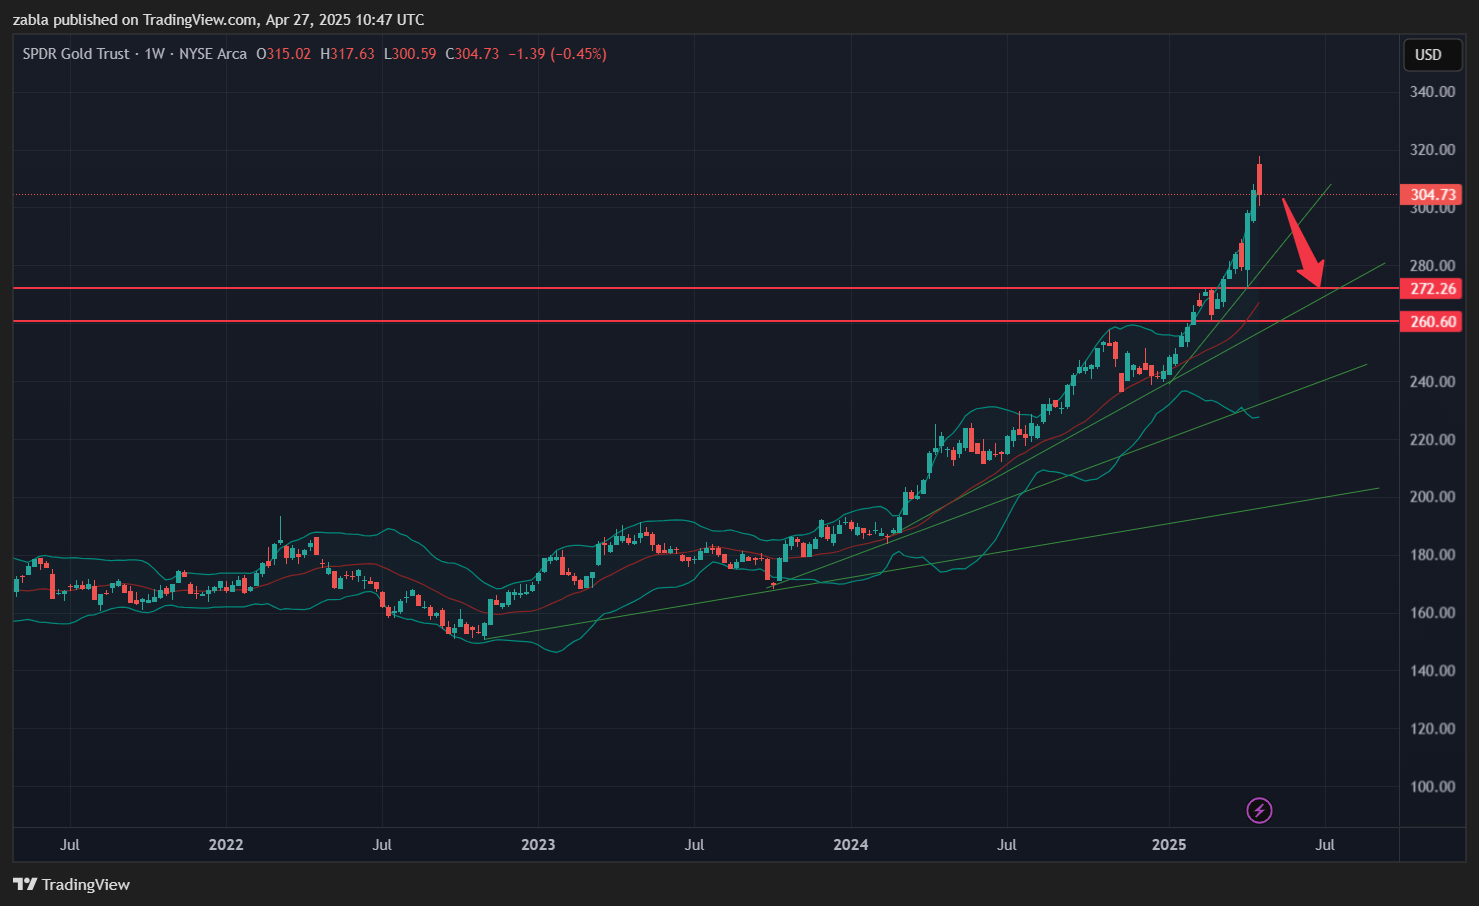The image size is (1479, 906).
Task: Click the high value 317.63 in legend
Action: (x=352, y=54)
